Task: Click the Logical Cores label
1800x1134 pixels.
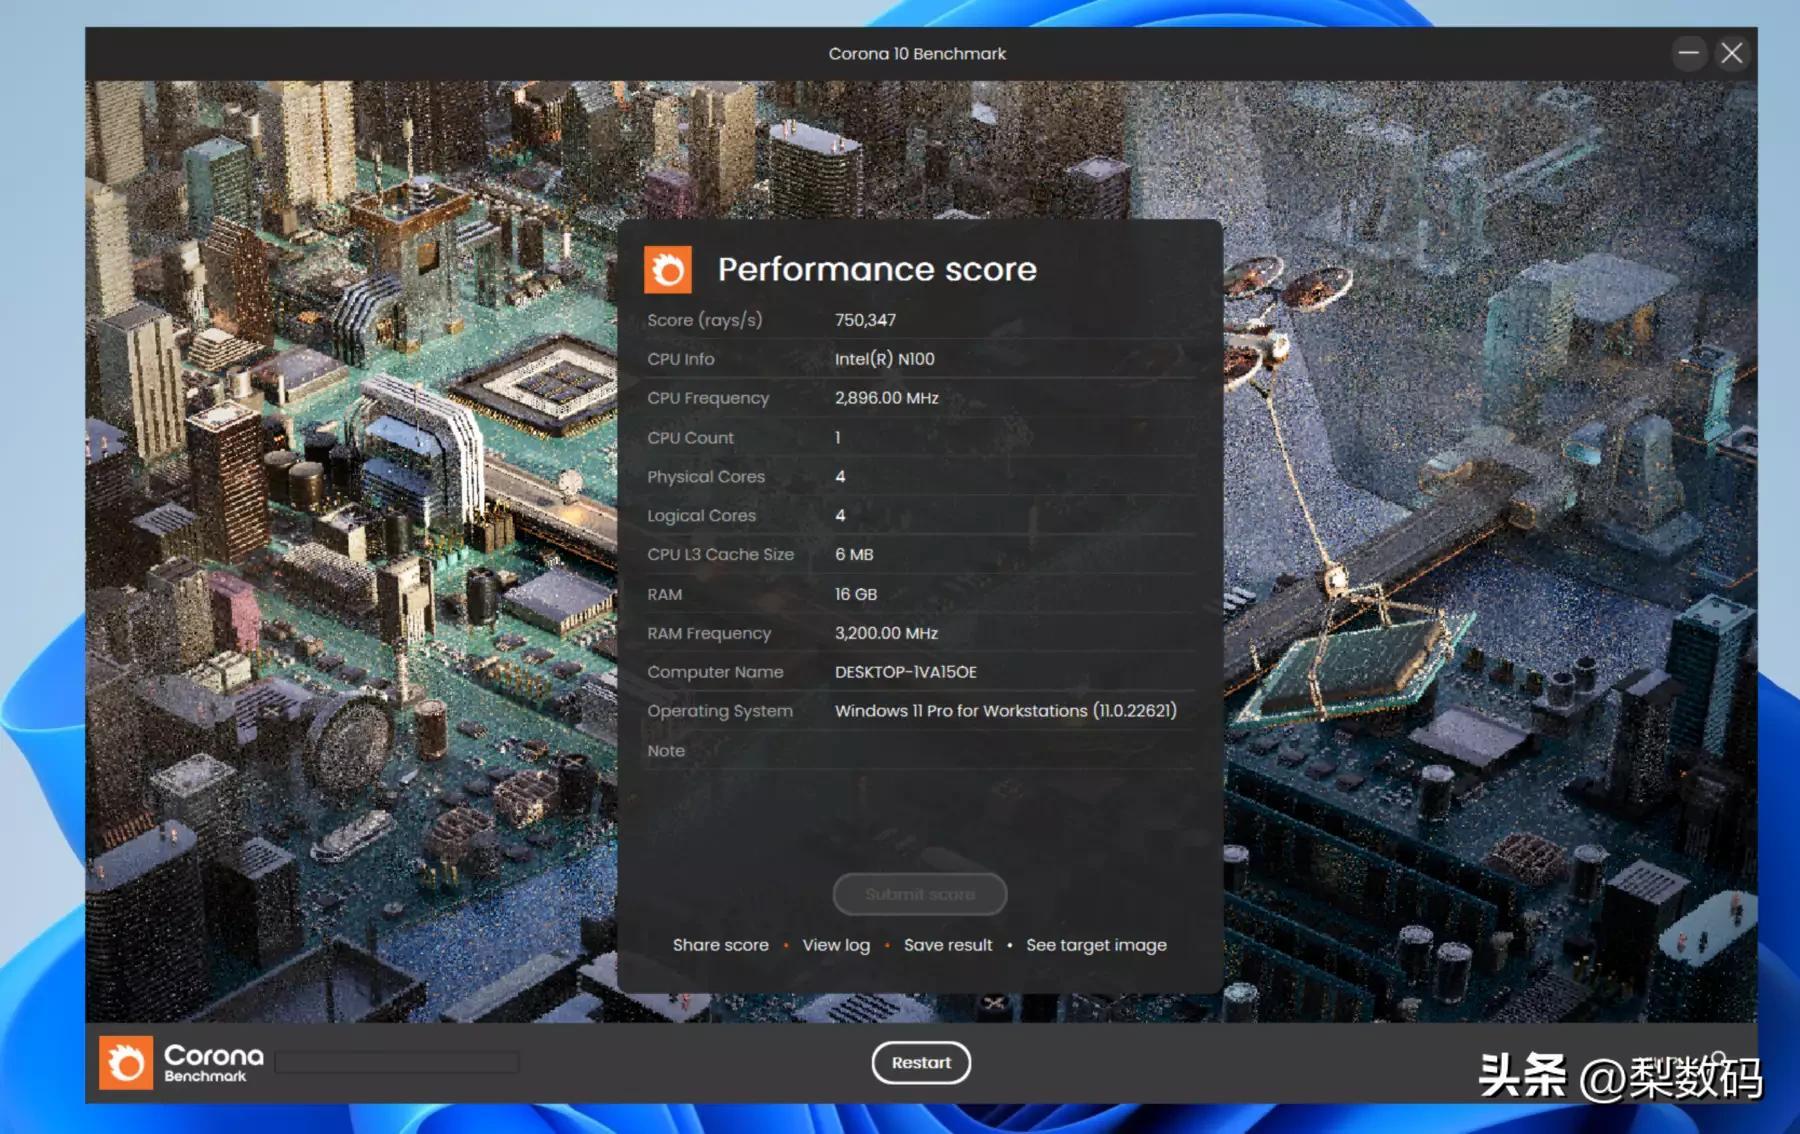Action: click(x=701, y=516)
